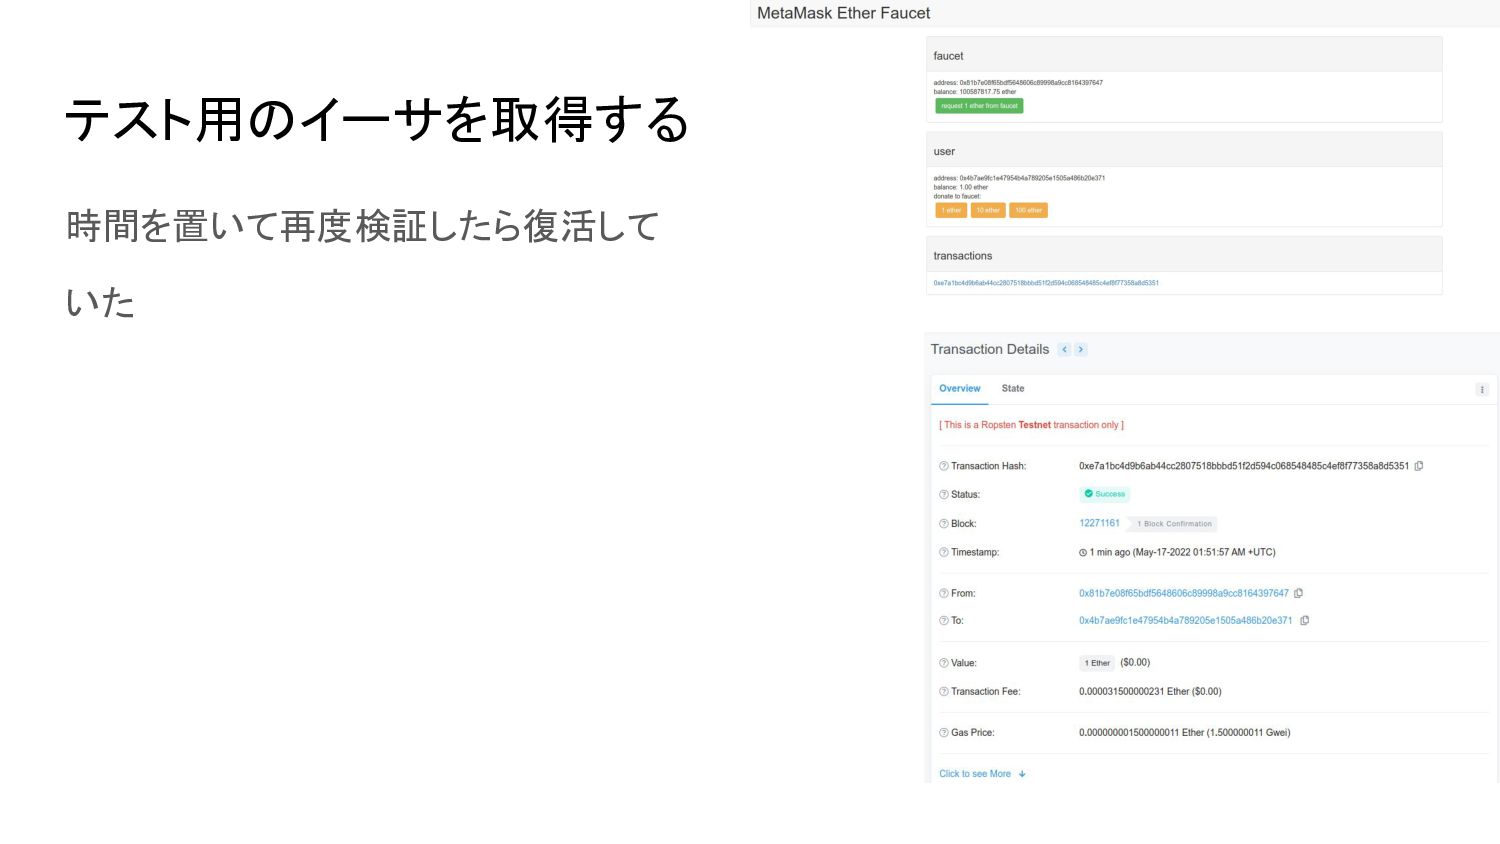Request 1 ether from faucet
Viewport: 1500px width, 844px height.
979,106
